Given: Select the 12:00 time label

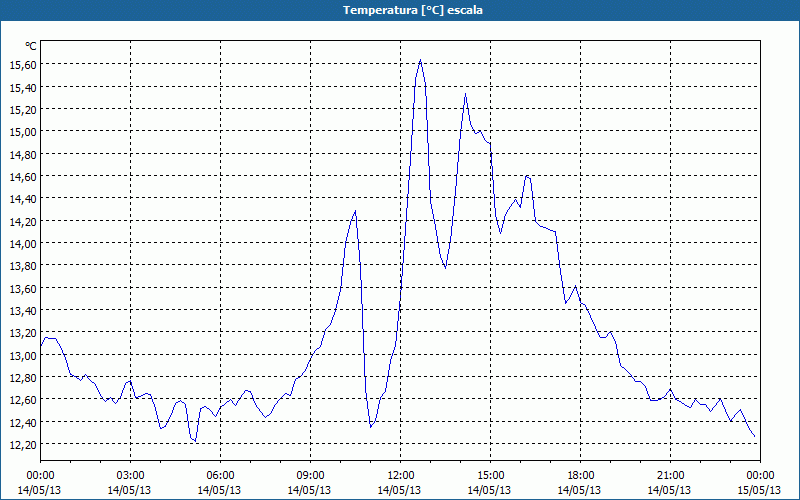Looking at the screenshot, I should (x=401, y=476).
